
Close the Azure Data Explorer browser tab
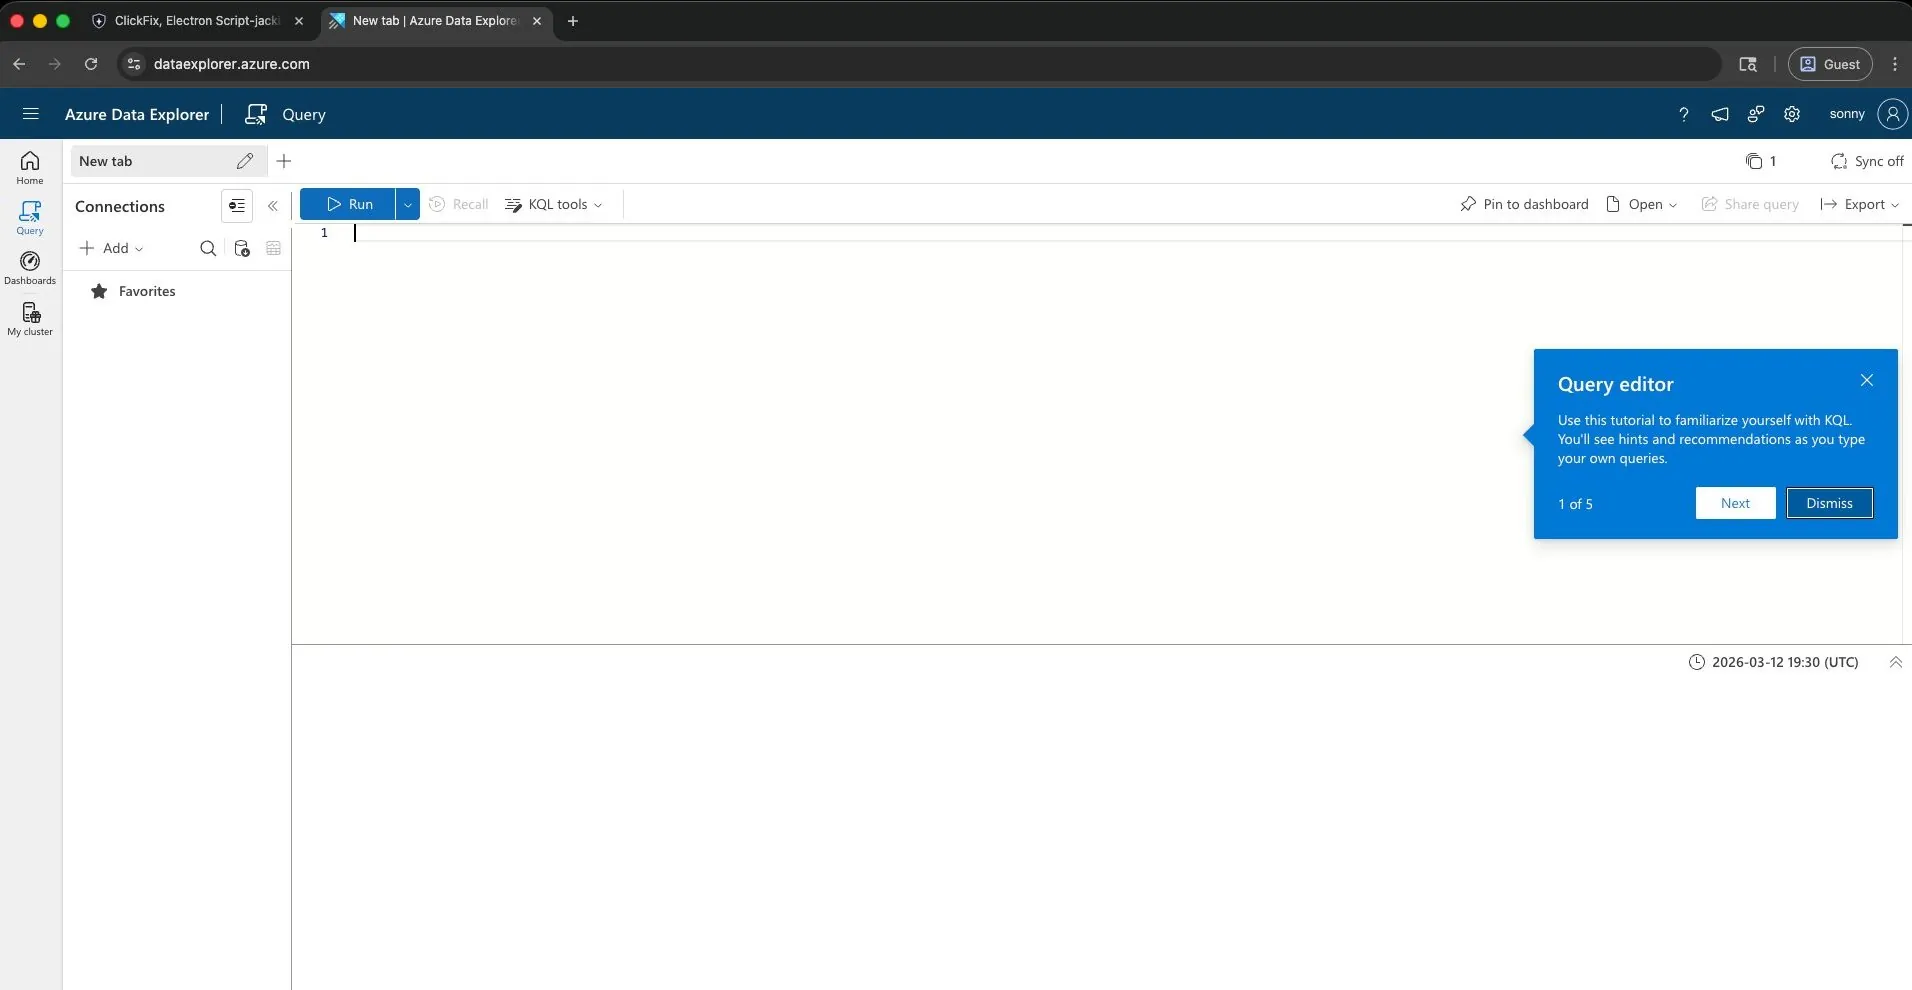[537, 21]
